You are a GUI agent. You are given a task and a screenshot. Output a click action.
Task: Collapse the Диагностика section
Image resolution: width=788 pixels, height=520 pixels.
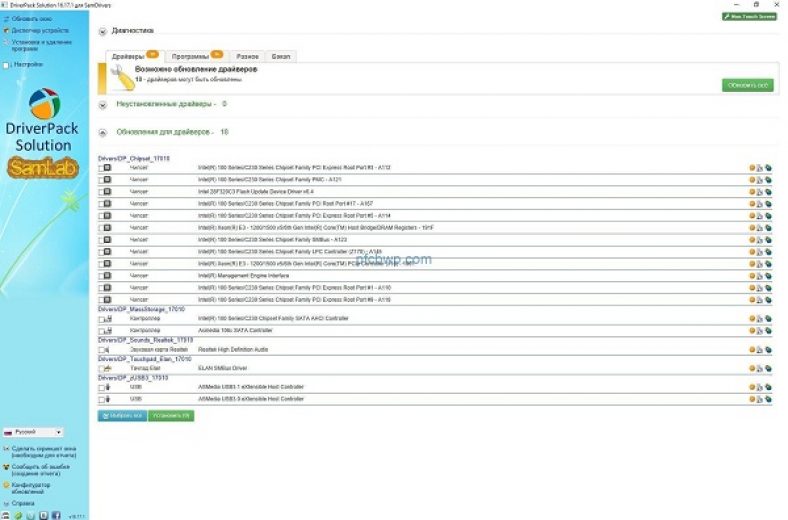pos(103,32)
